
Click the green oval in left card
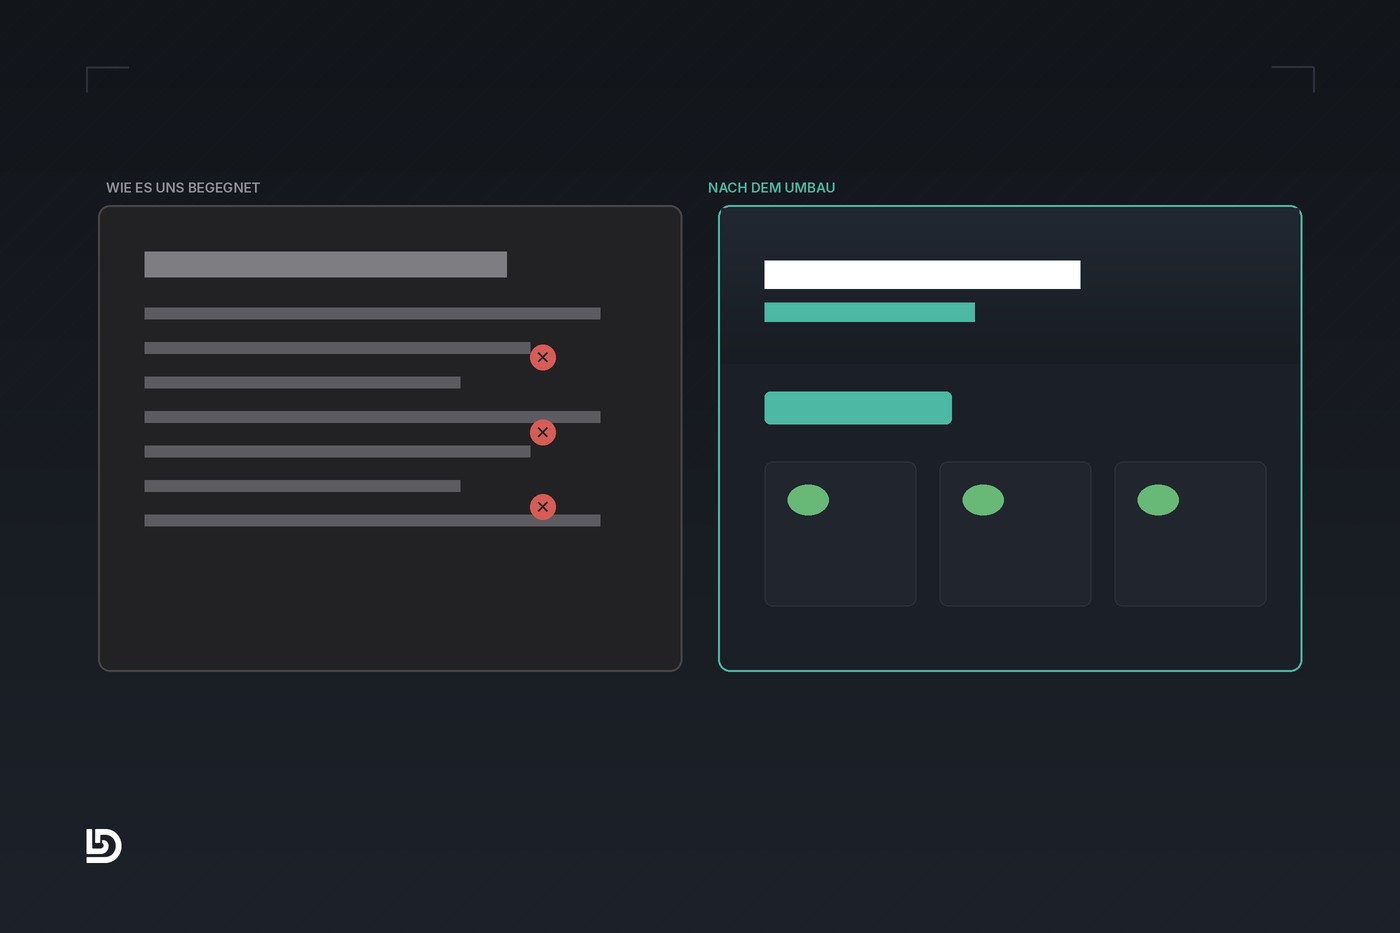(808, 500)
